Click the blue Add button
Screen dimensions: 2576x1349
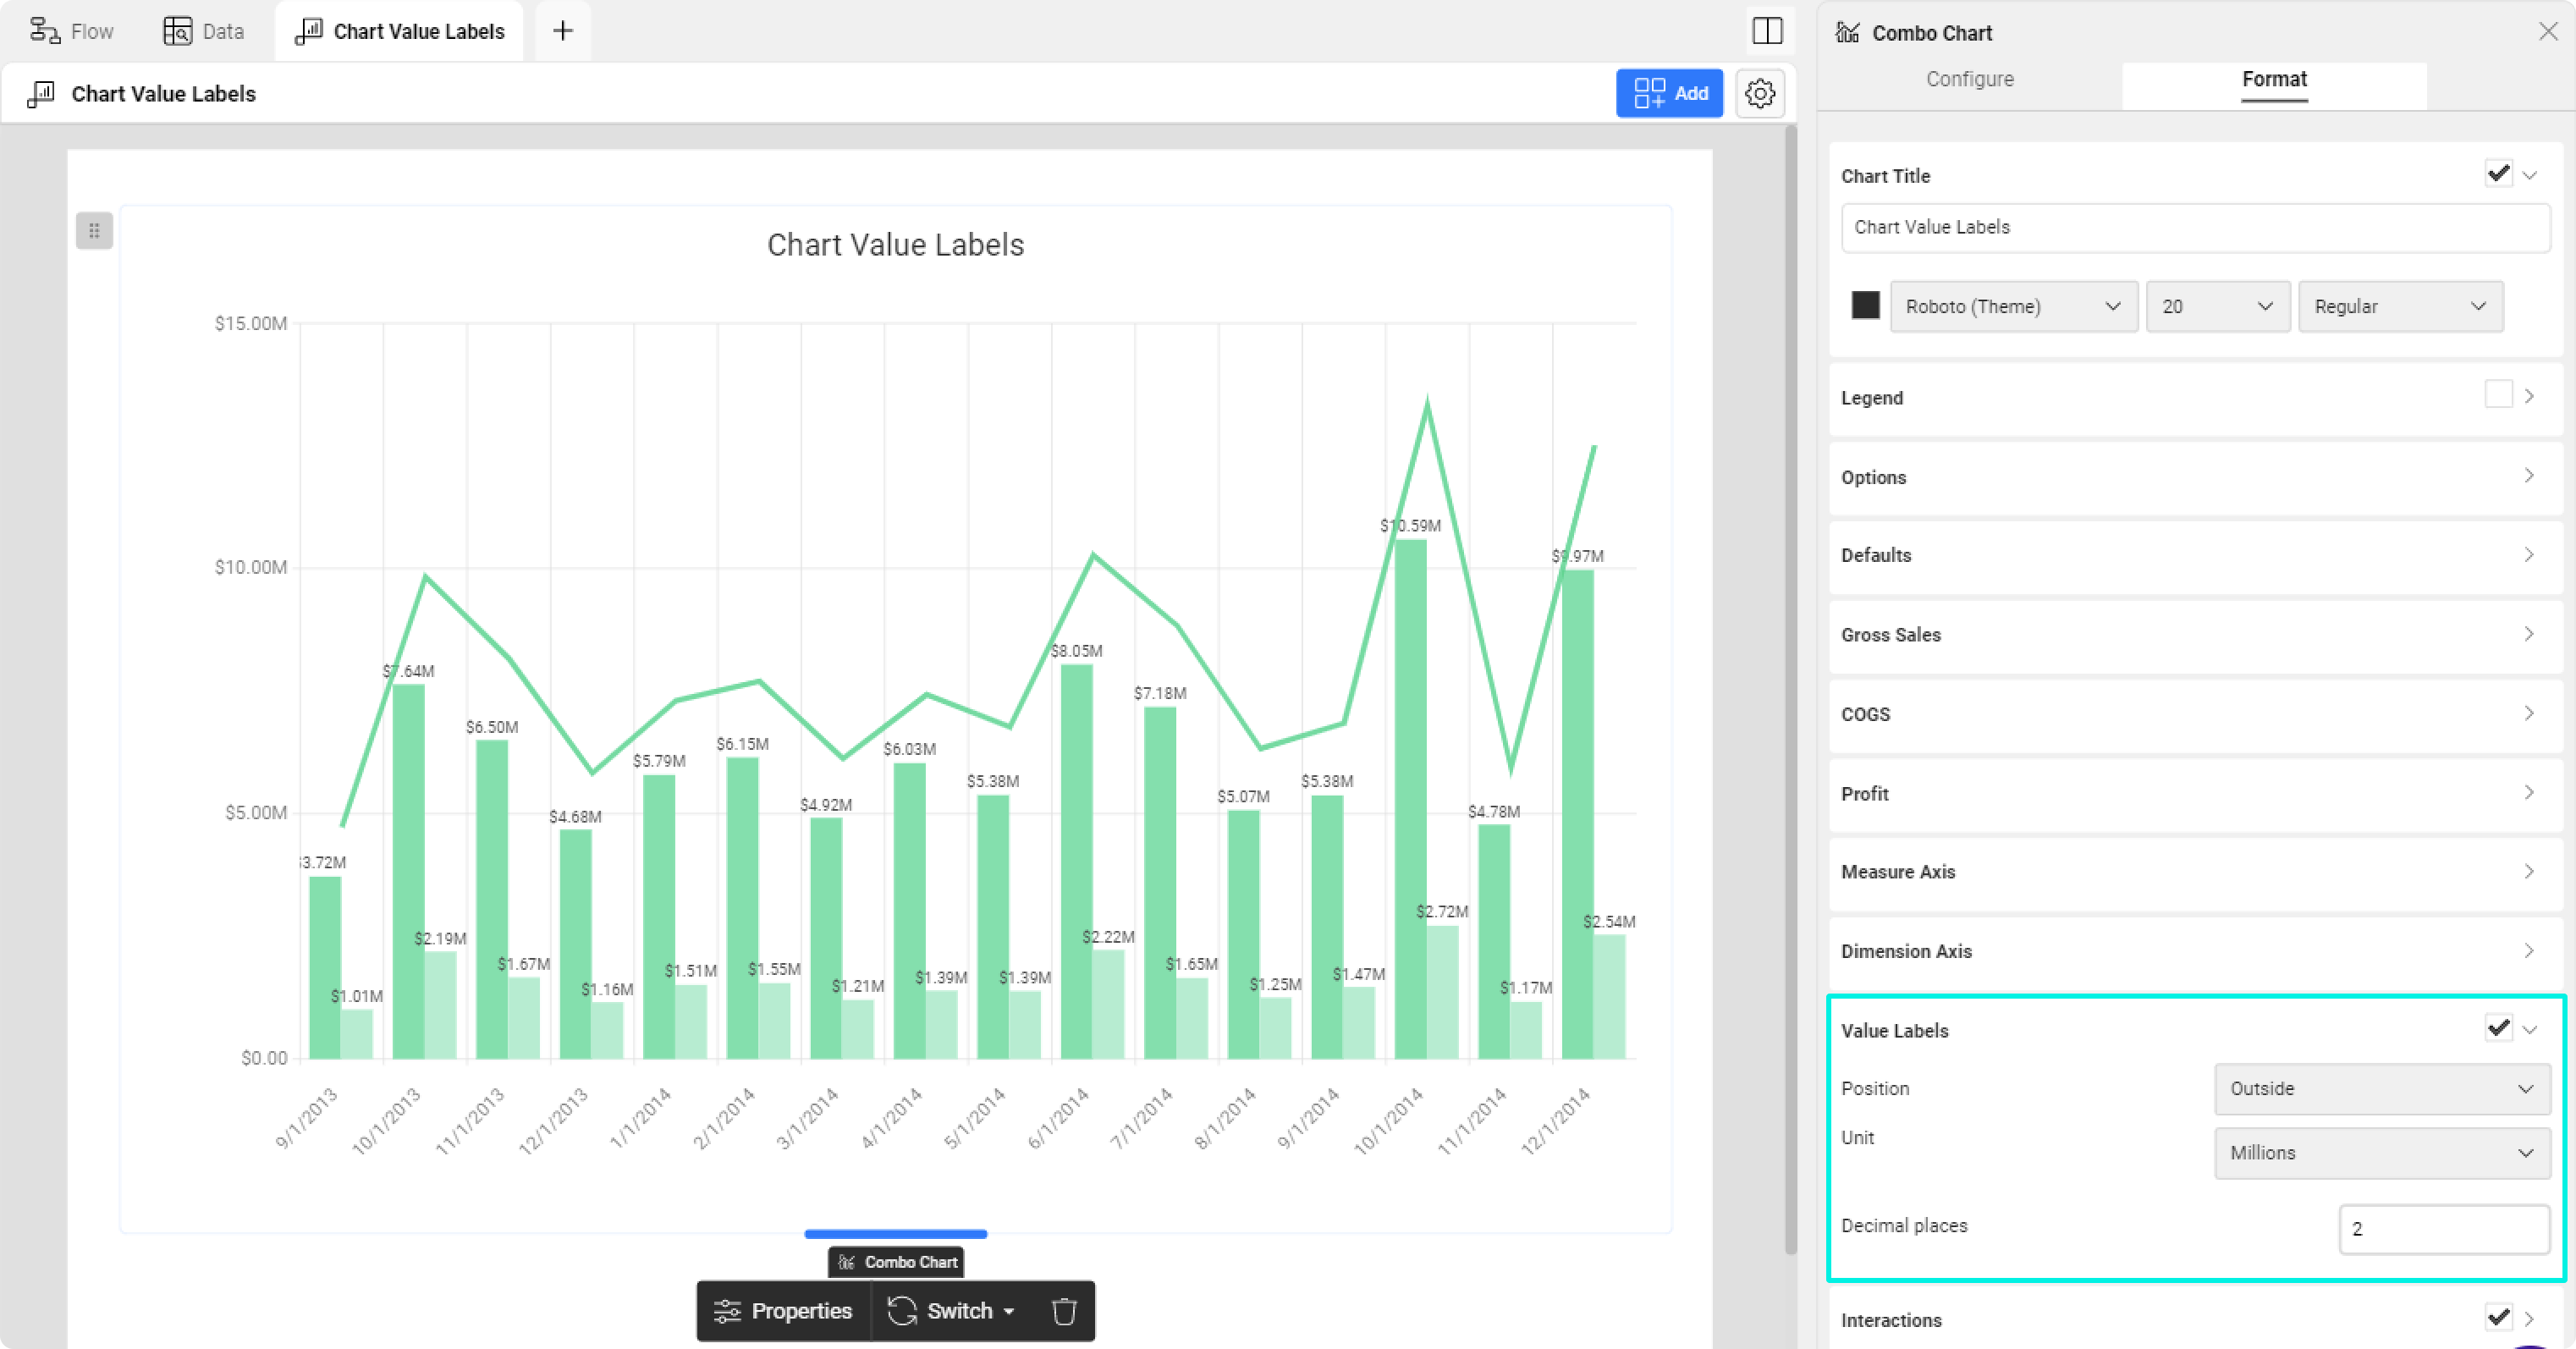(1669, 94)
